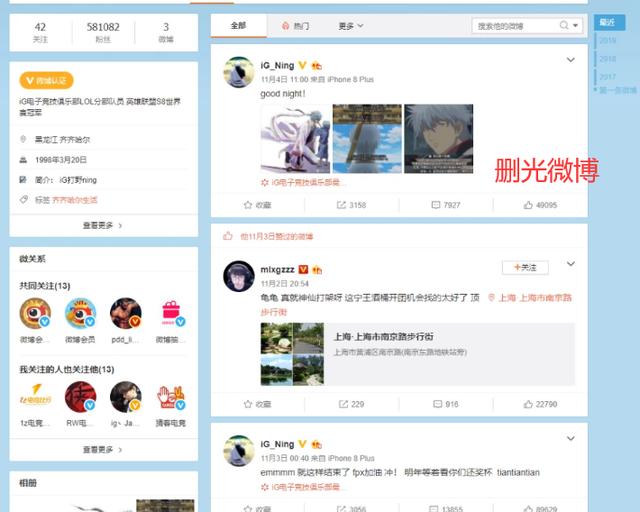Click the 3 微博 posts count
This screenshot has height=512, width=640.
(x=166, y=32)
